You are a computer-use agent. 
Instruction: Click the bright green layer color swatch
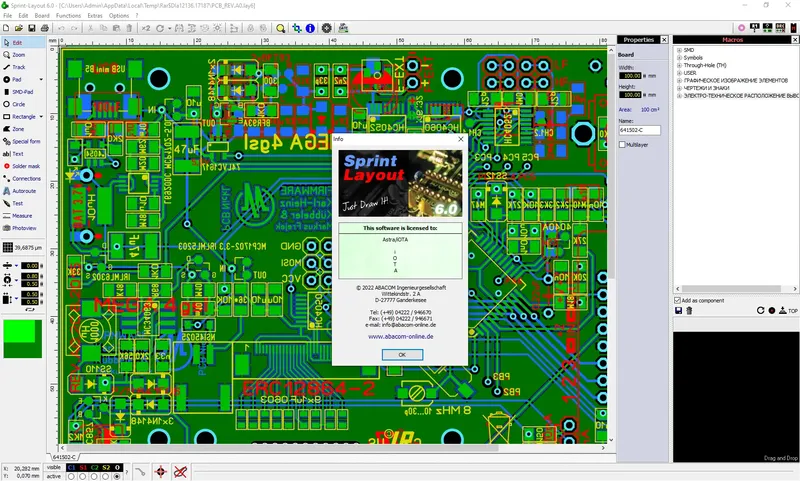pyautogui.click(x=20, y=331)
